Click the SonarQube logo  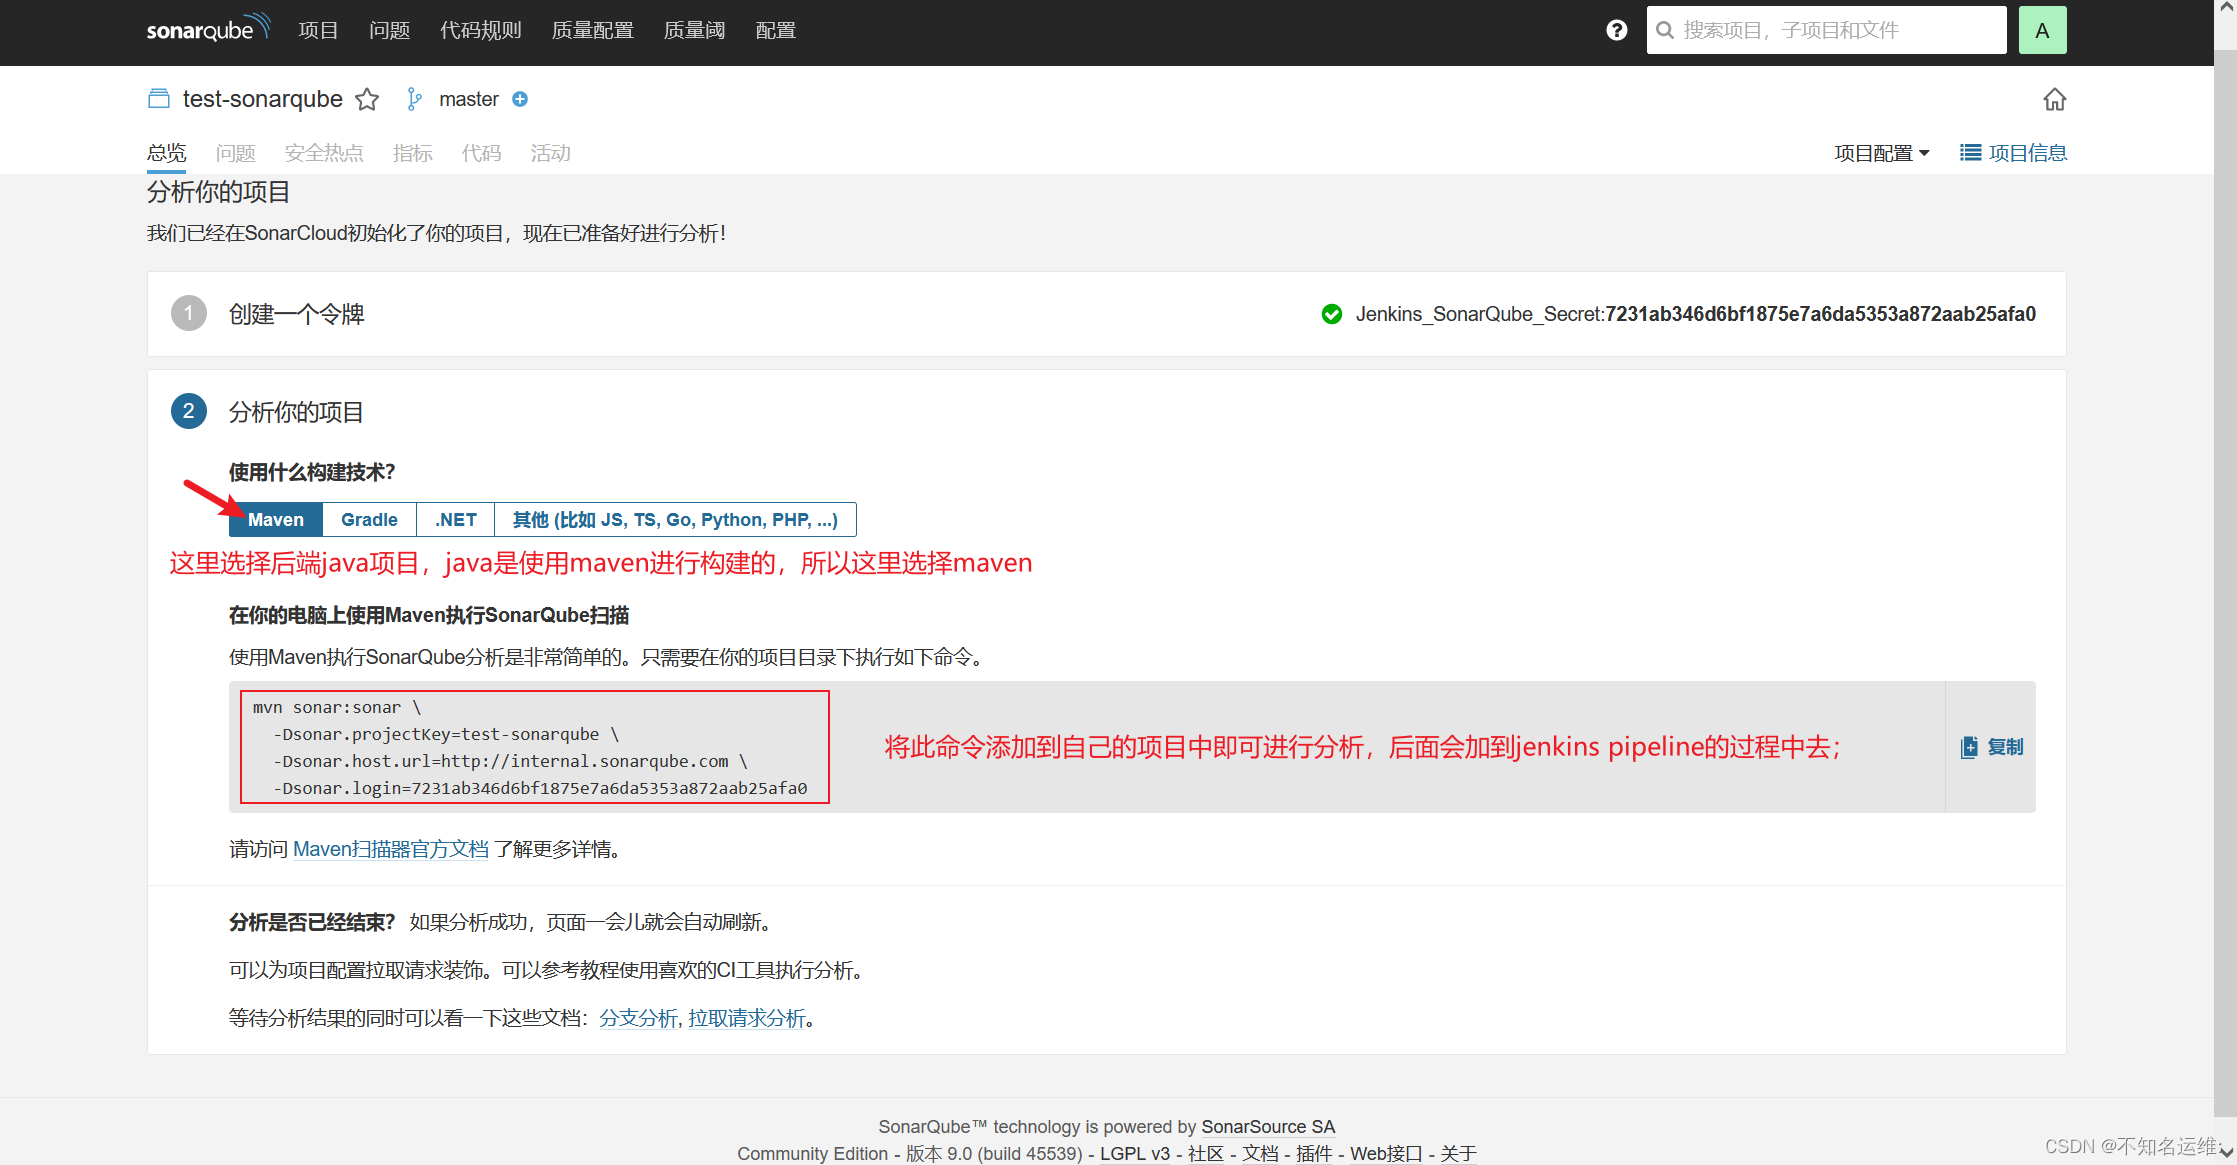point(208,29)
